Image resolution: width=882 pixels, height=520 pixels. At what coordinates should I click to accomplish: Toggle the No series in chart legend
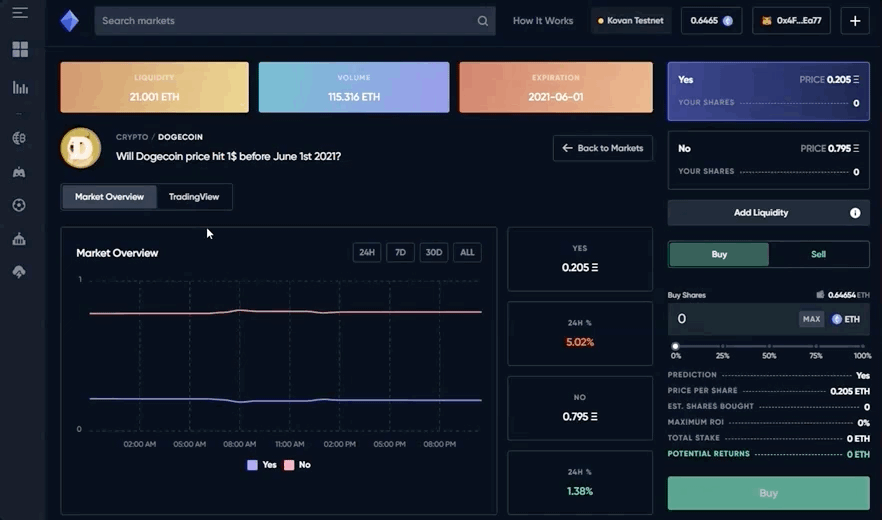pos(298,465)
